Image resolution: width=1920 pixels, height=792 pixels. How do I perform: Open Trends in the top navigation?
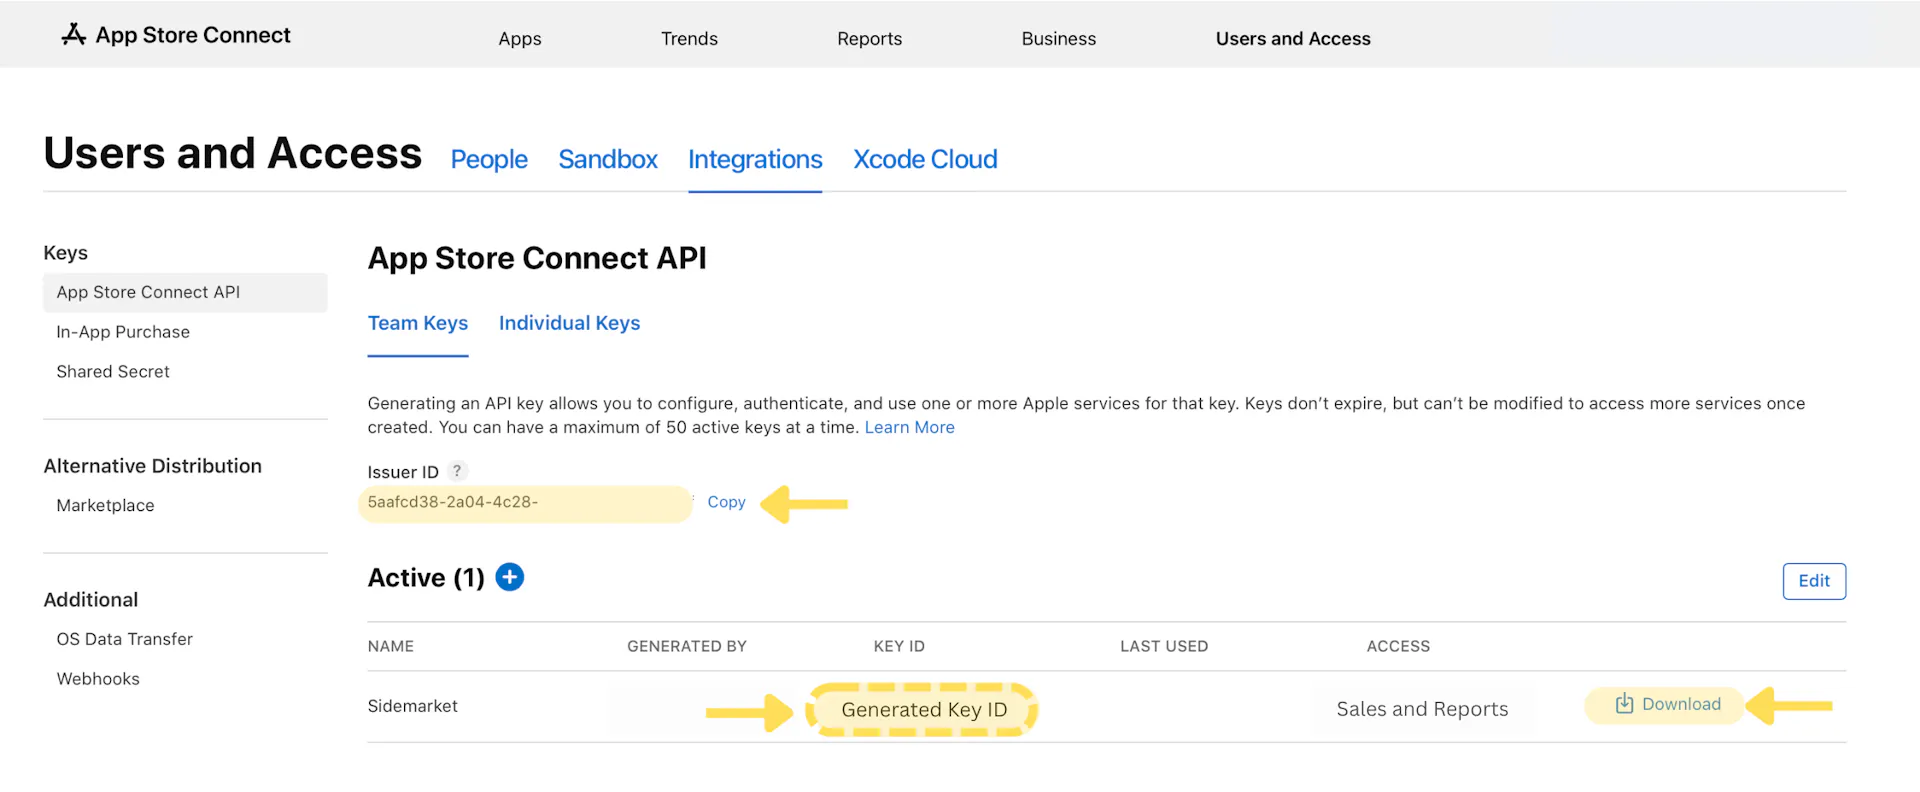pos(689,39)
